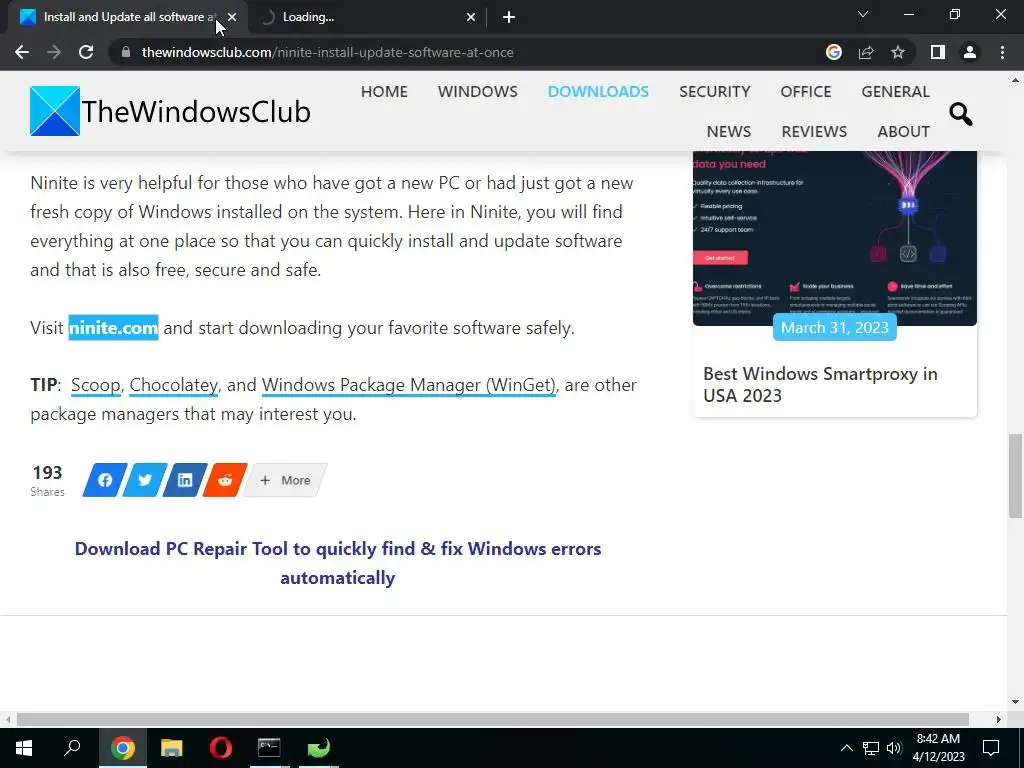Click the March 31, 2023 date badge
Viewport: 1024px width, 768px height.
click(x=835, y=327)
